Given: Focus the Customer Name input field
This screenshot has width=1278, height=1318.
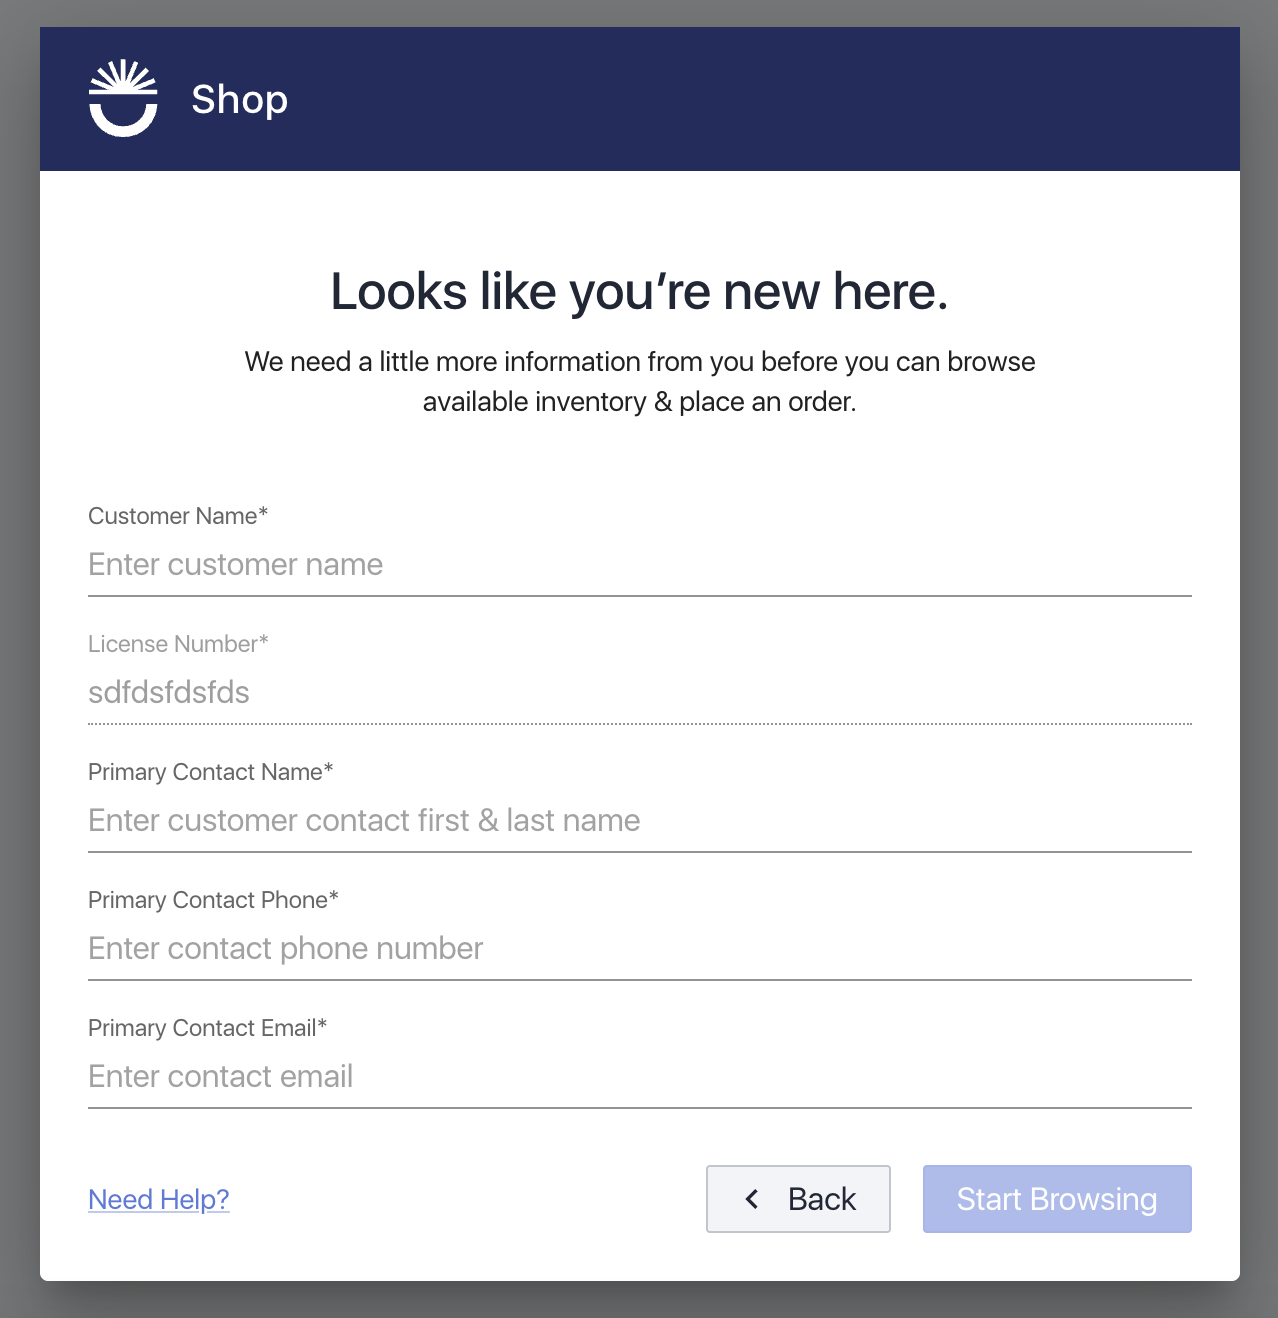Looking at the screenshot, I should (x=640, y=565).
